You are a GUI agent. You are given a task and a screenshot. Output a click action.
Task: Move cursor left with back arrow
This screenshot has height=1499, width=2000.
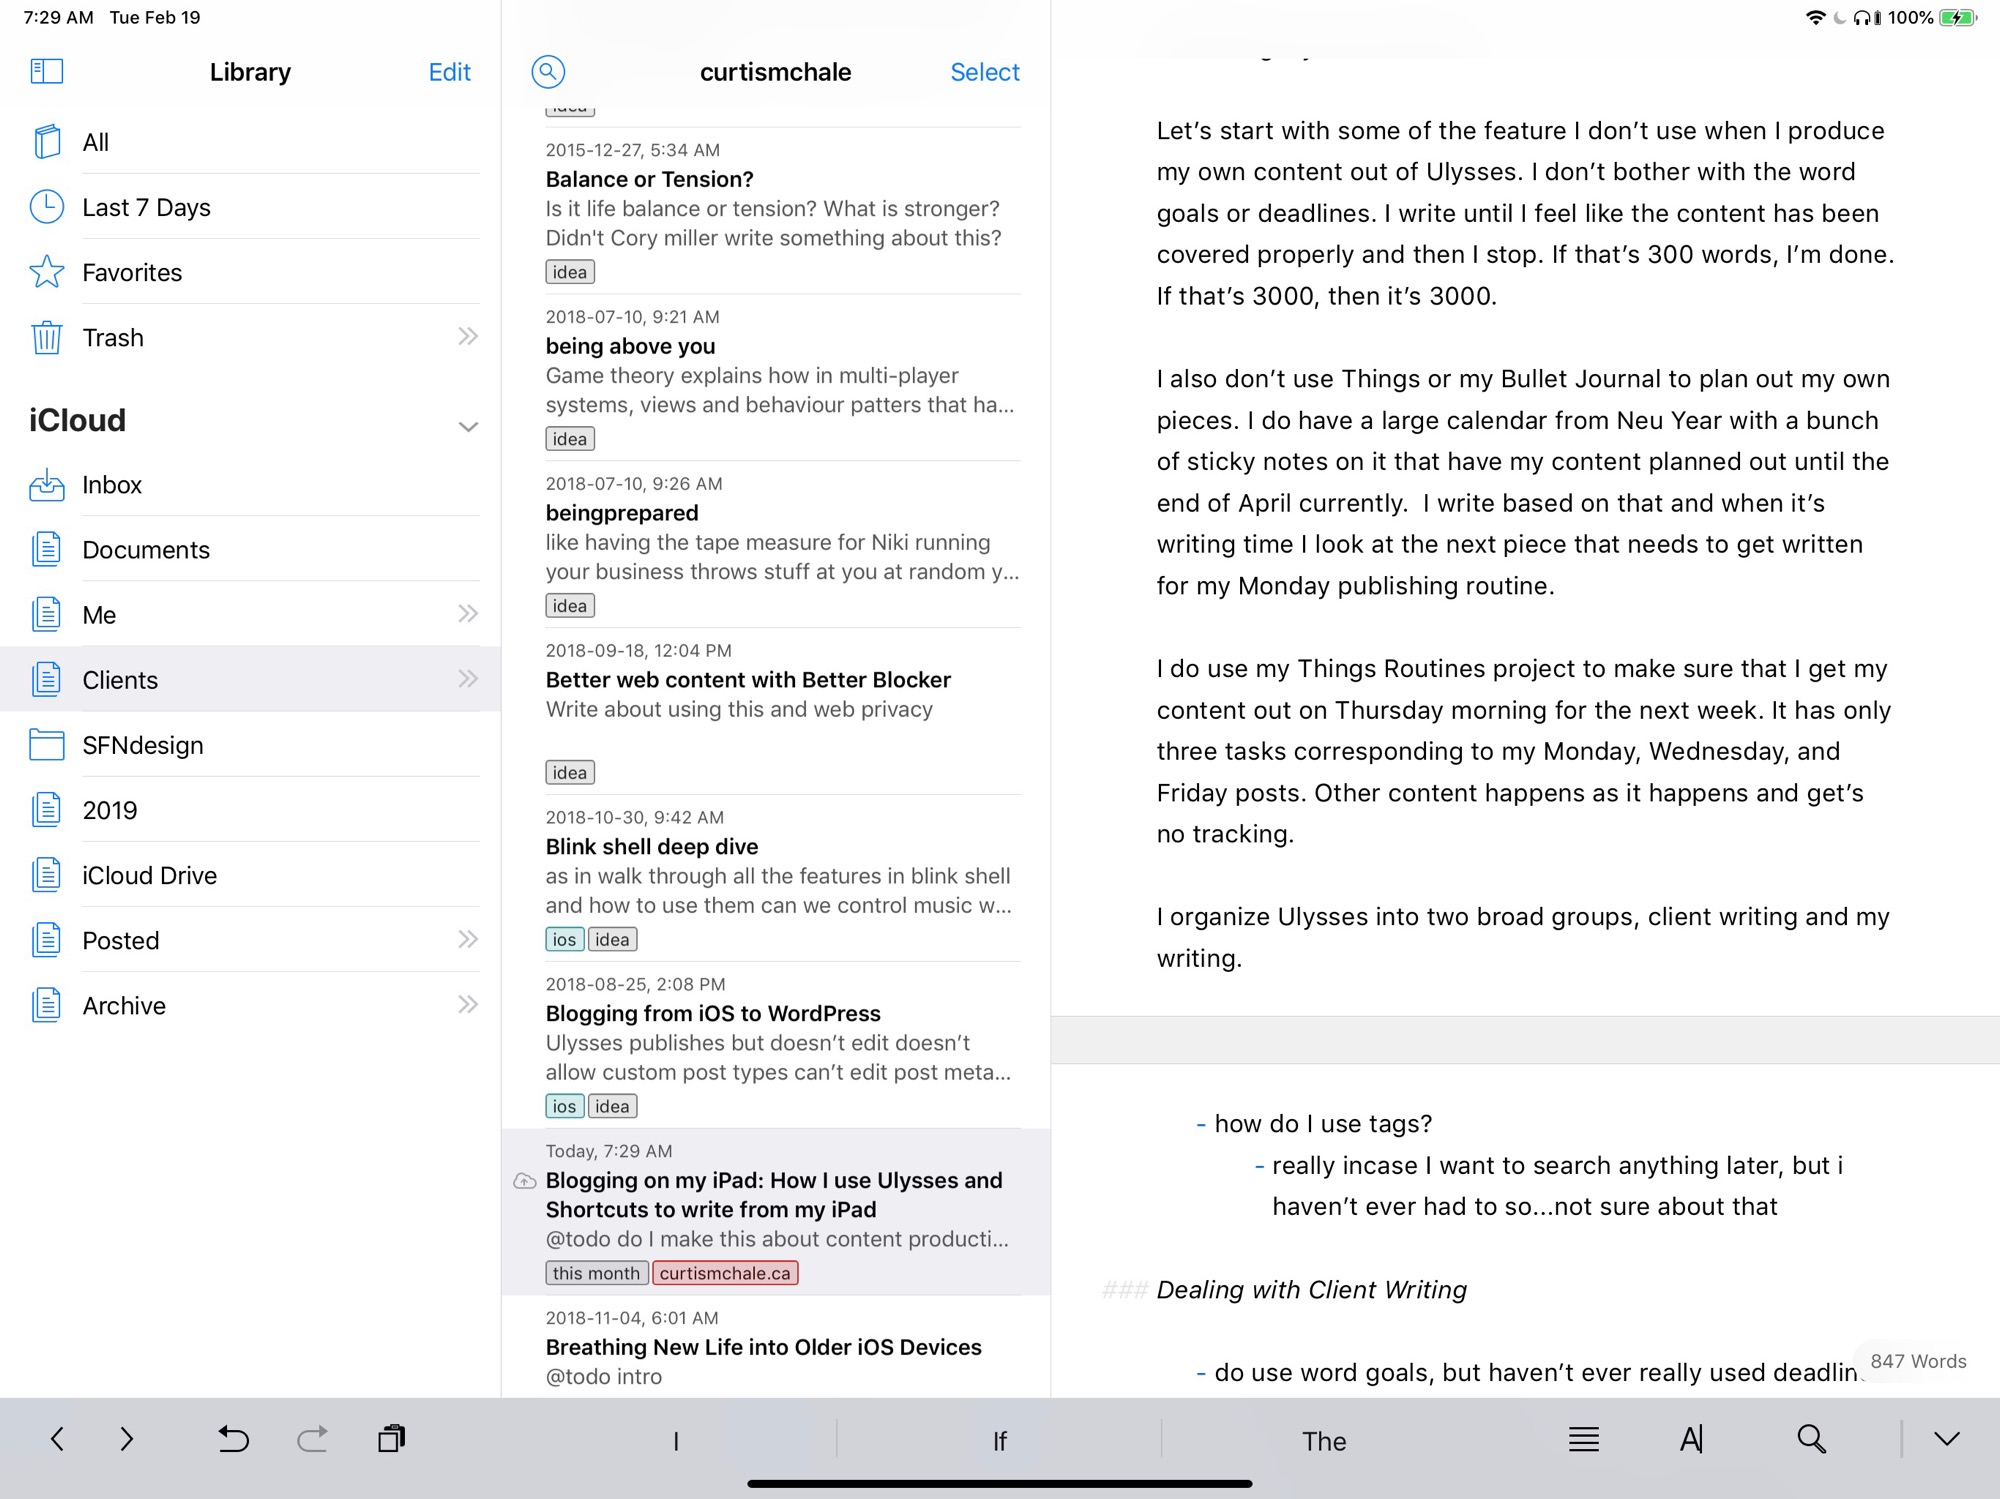point(57,1439)
